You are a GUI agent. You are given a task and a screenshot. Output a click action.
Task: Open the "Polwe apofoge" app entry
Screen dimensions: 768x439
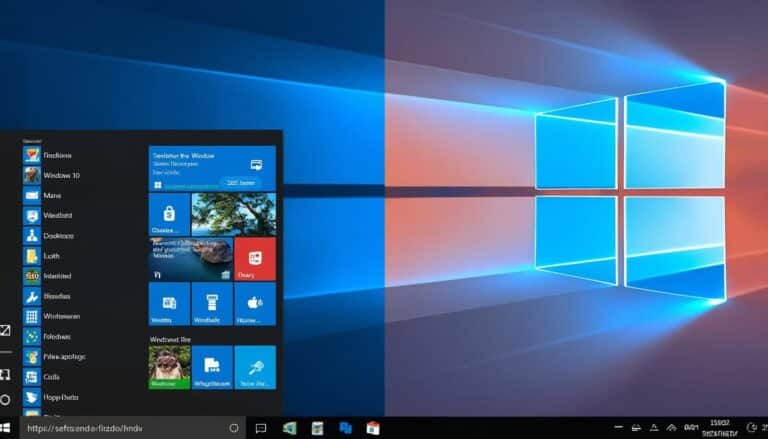point(54,356)
